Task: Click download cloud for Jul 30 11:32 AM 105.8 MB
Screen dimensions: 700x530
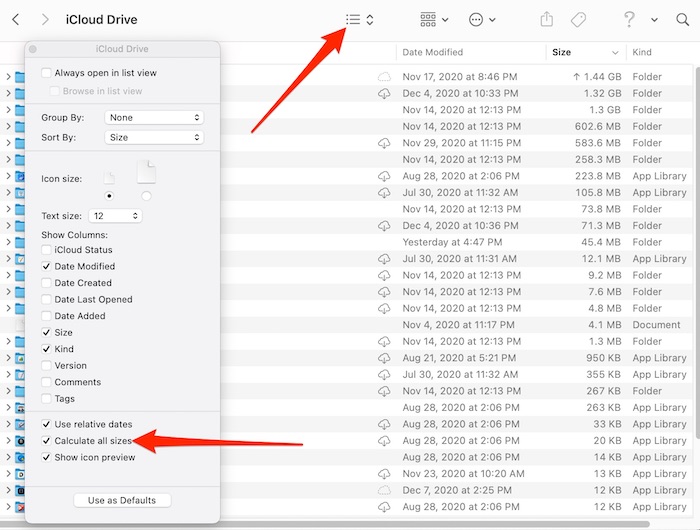Action: [x=384, y=192]
